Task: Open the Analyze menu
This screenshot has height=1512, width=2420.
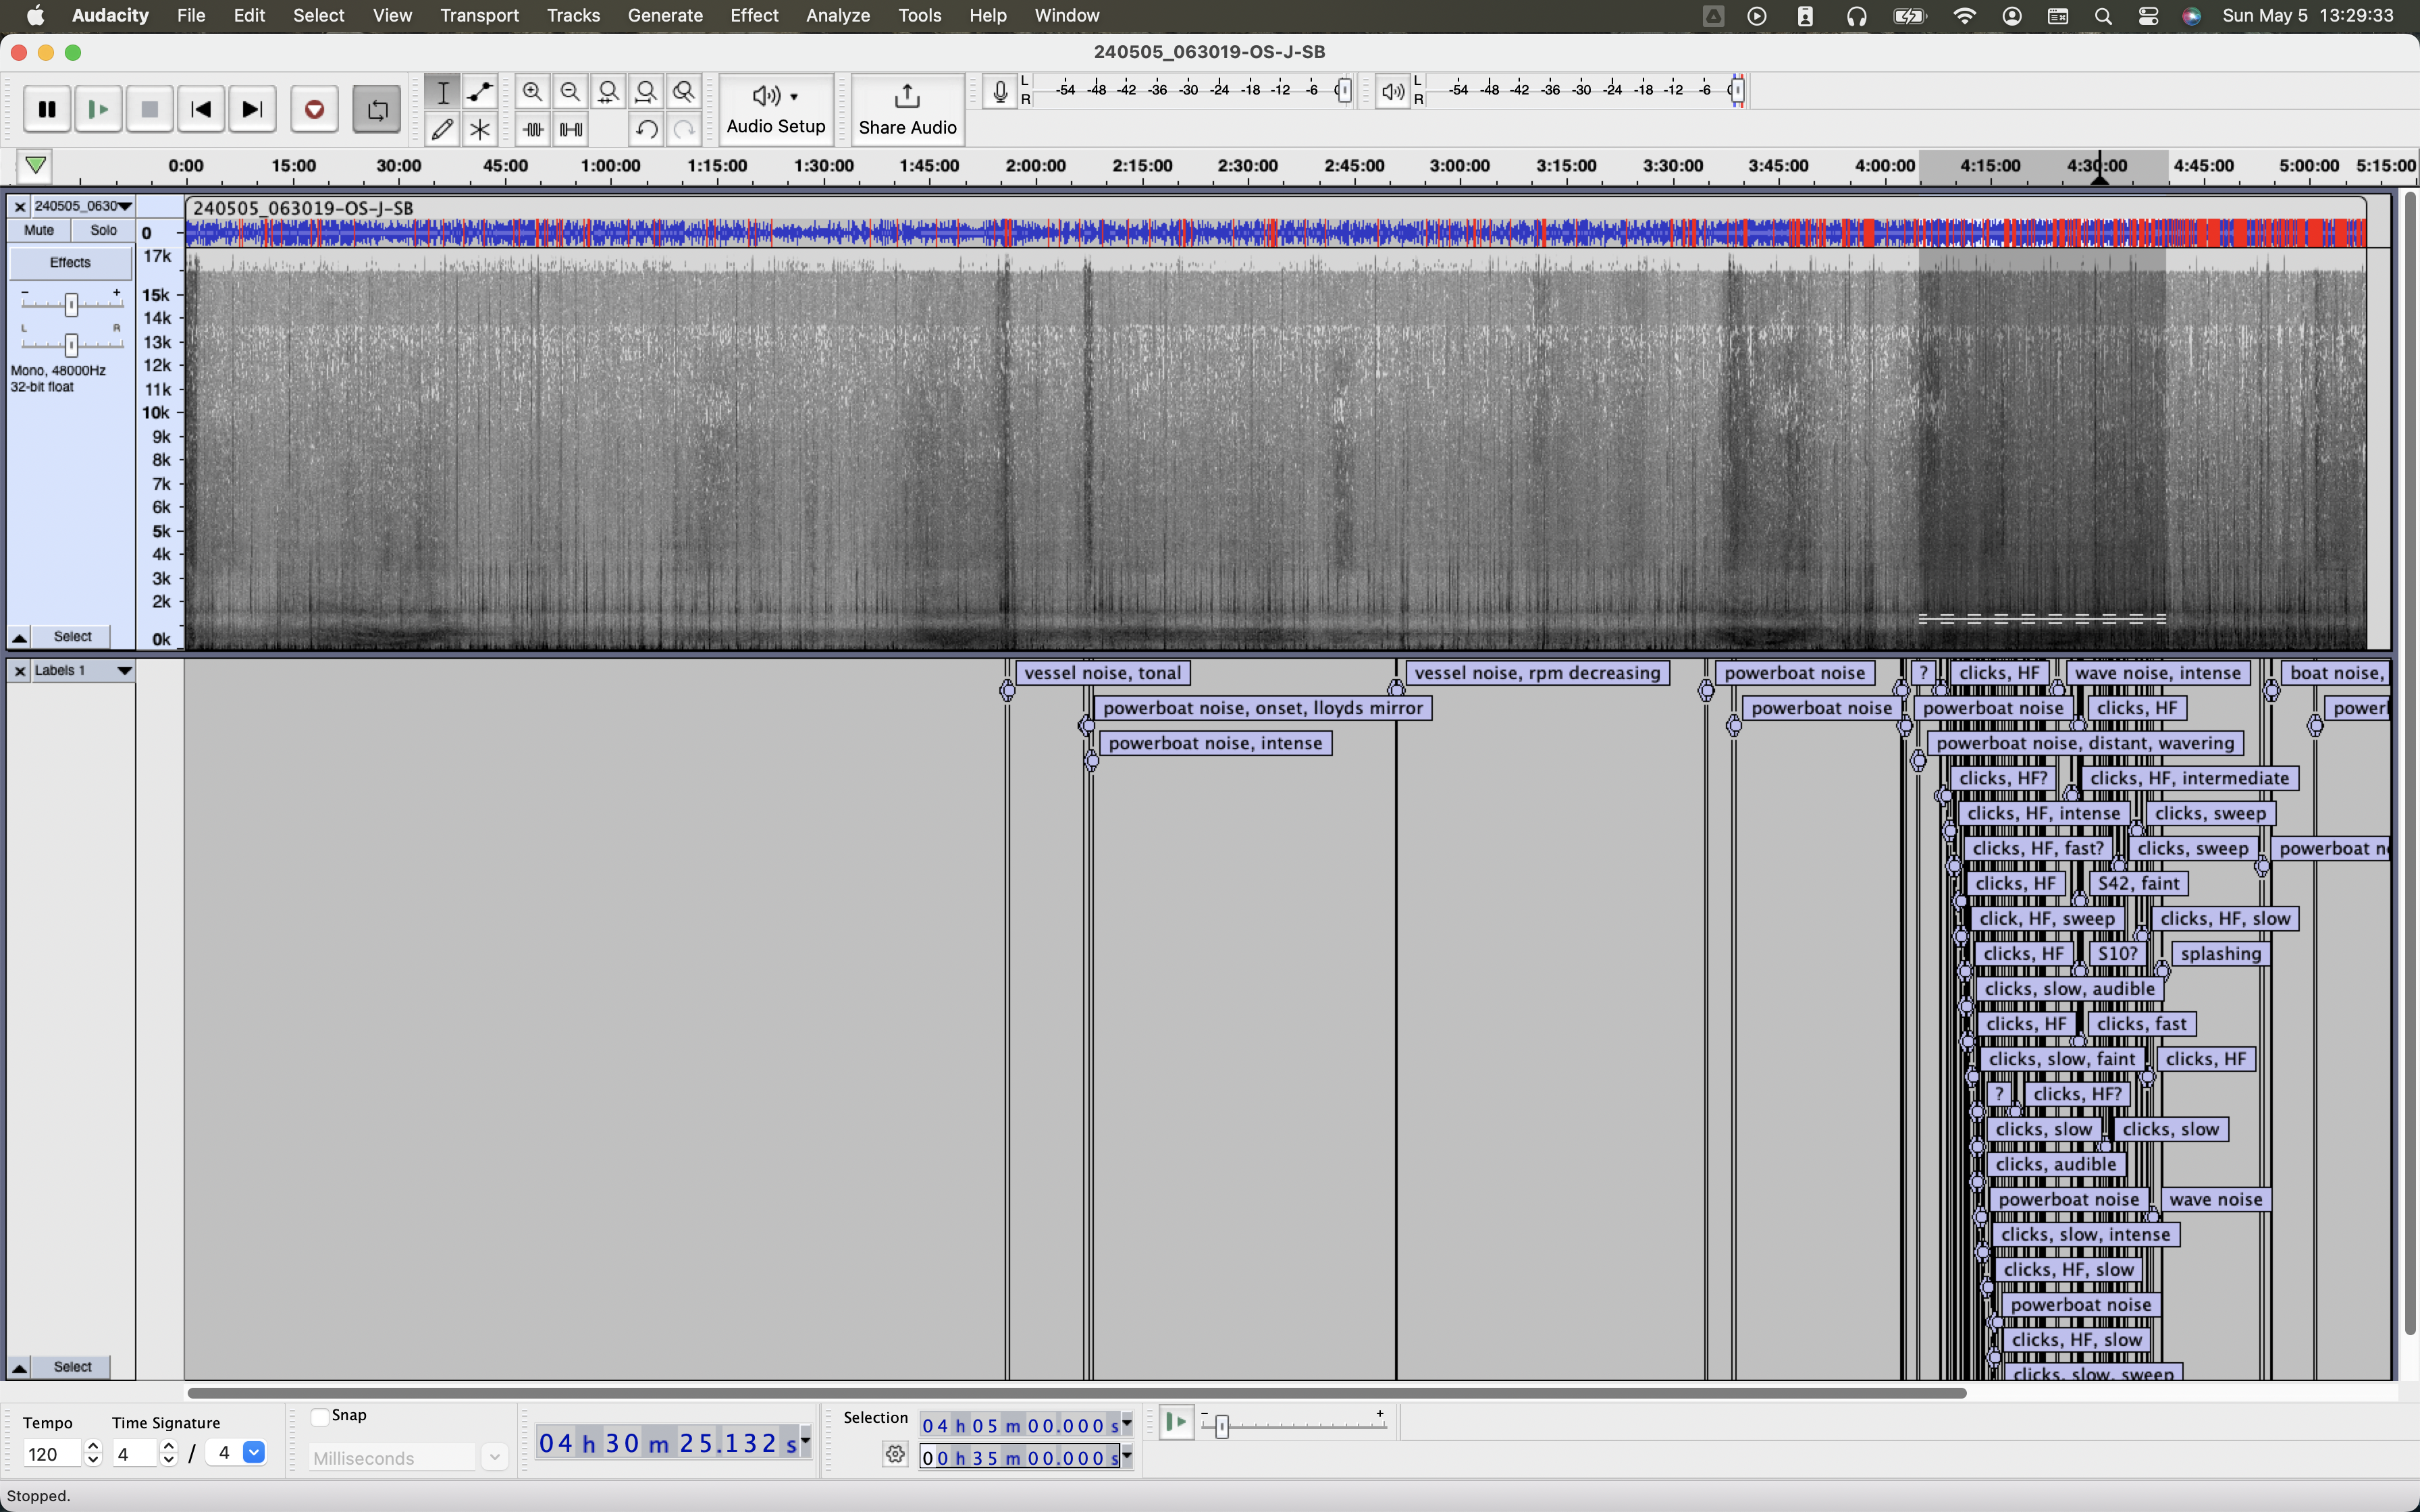Action: point(837,15)
